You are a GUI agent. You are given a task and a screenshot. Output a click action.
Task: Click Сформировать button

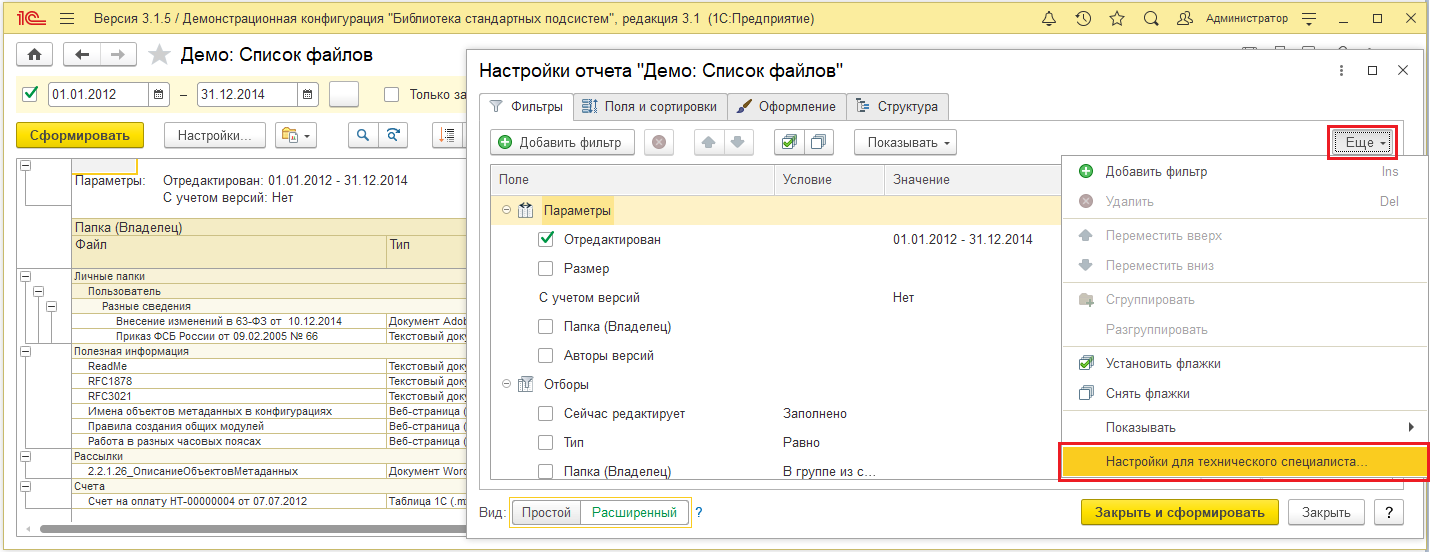80,135
